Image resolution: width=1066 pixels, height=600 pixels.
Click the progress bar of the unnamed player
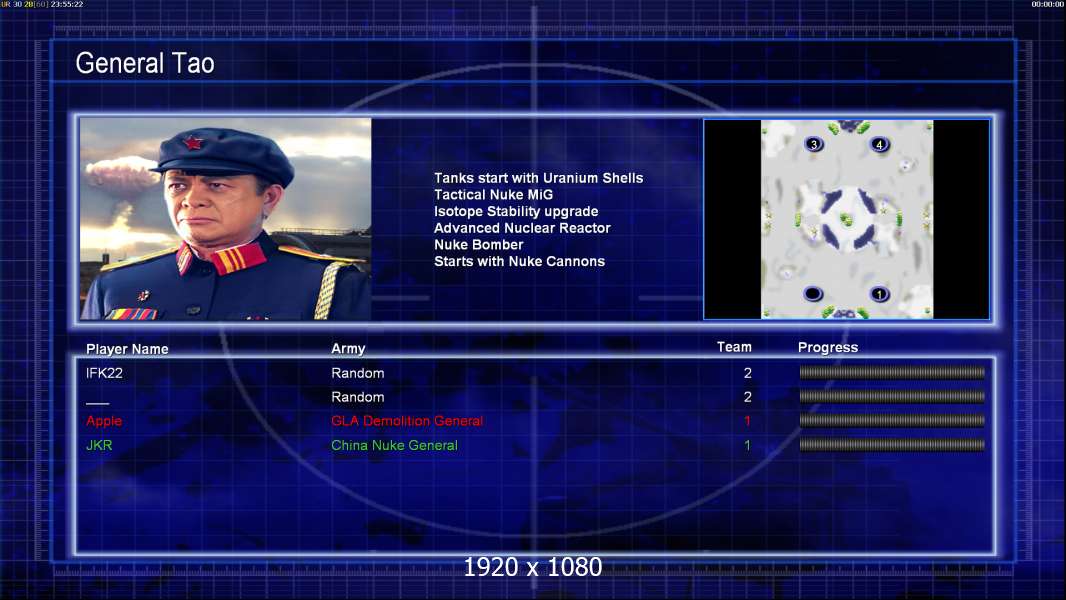pos(892,396)
